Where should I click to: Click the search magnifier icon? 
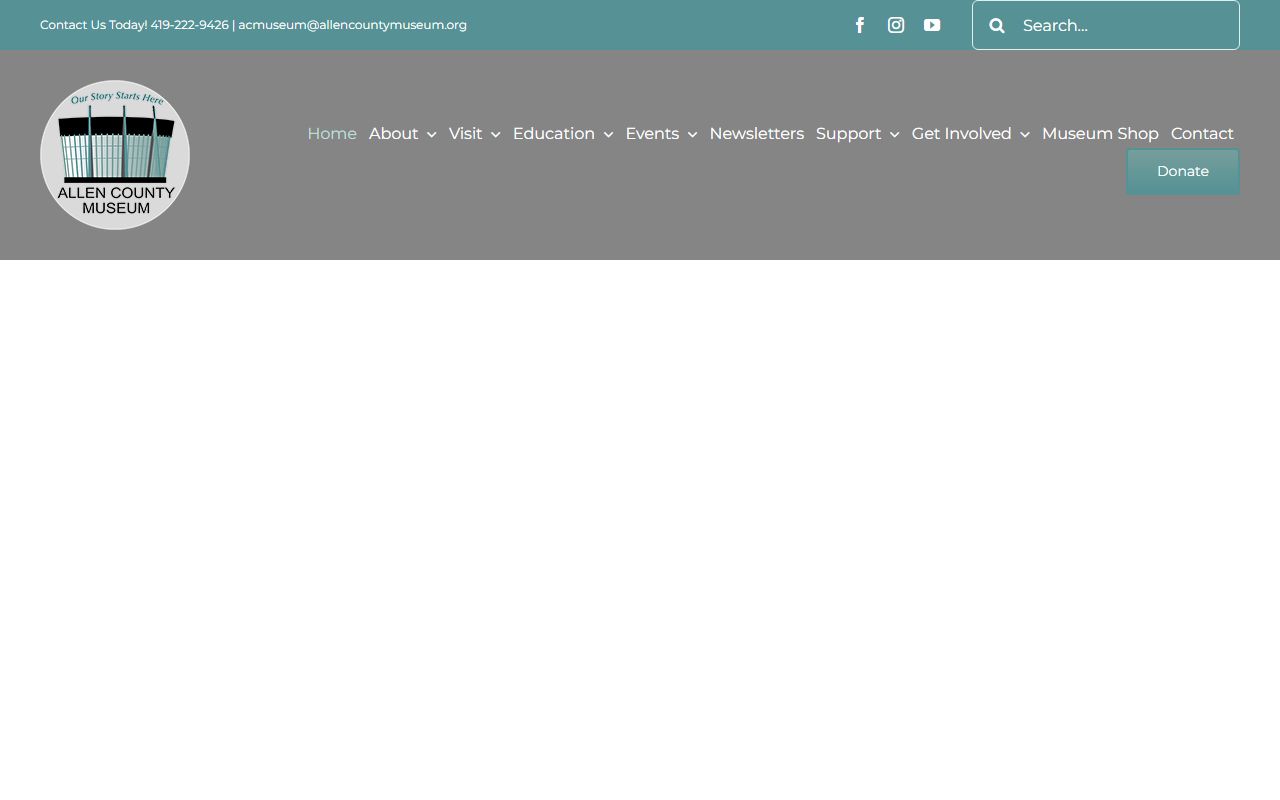(x=997, y=26)
